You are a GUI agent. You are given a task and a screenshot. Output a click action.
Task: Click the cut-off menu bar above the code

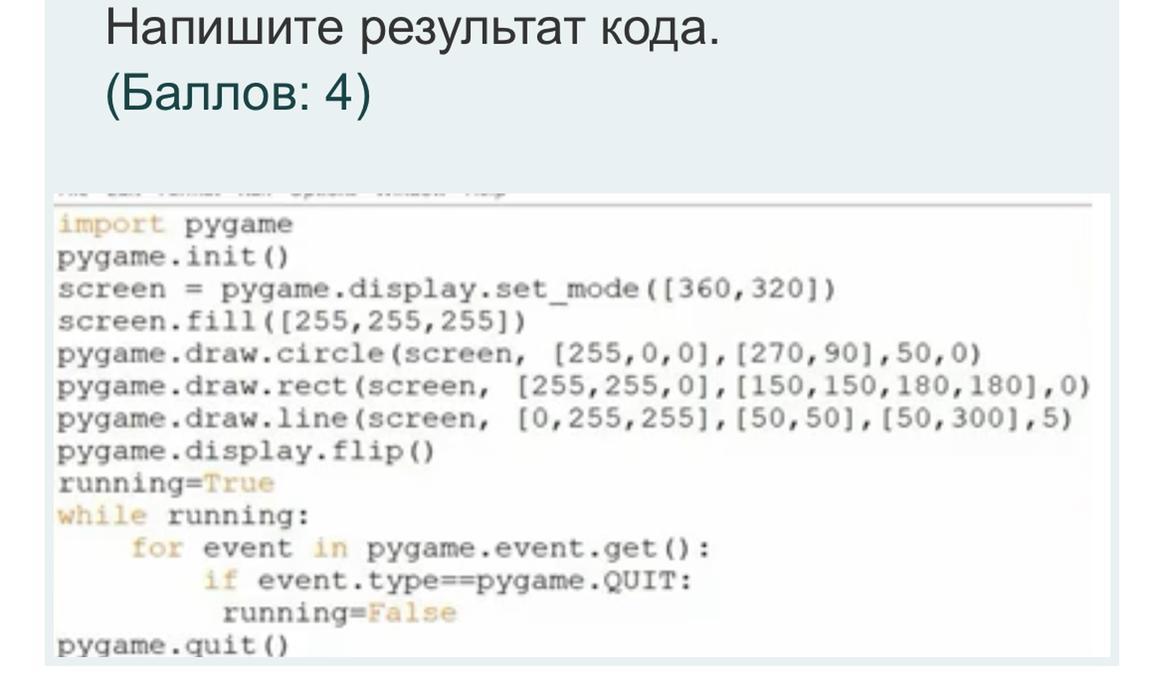coord(280,192)
